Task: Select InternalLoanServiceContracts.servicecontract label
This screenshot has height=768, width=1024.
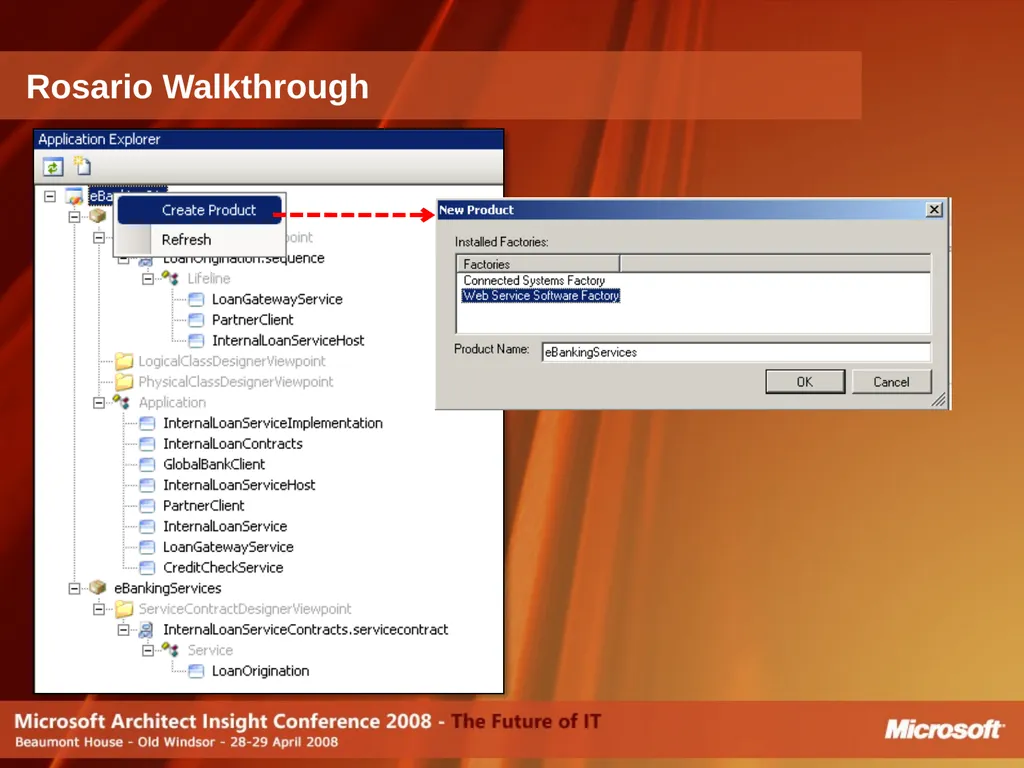Action: [x=306, y=630]
